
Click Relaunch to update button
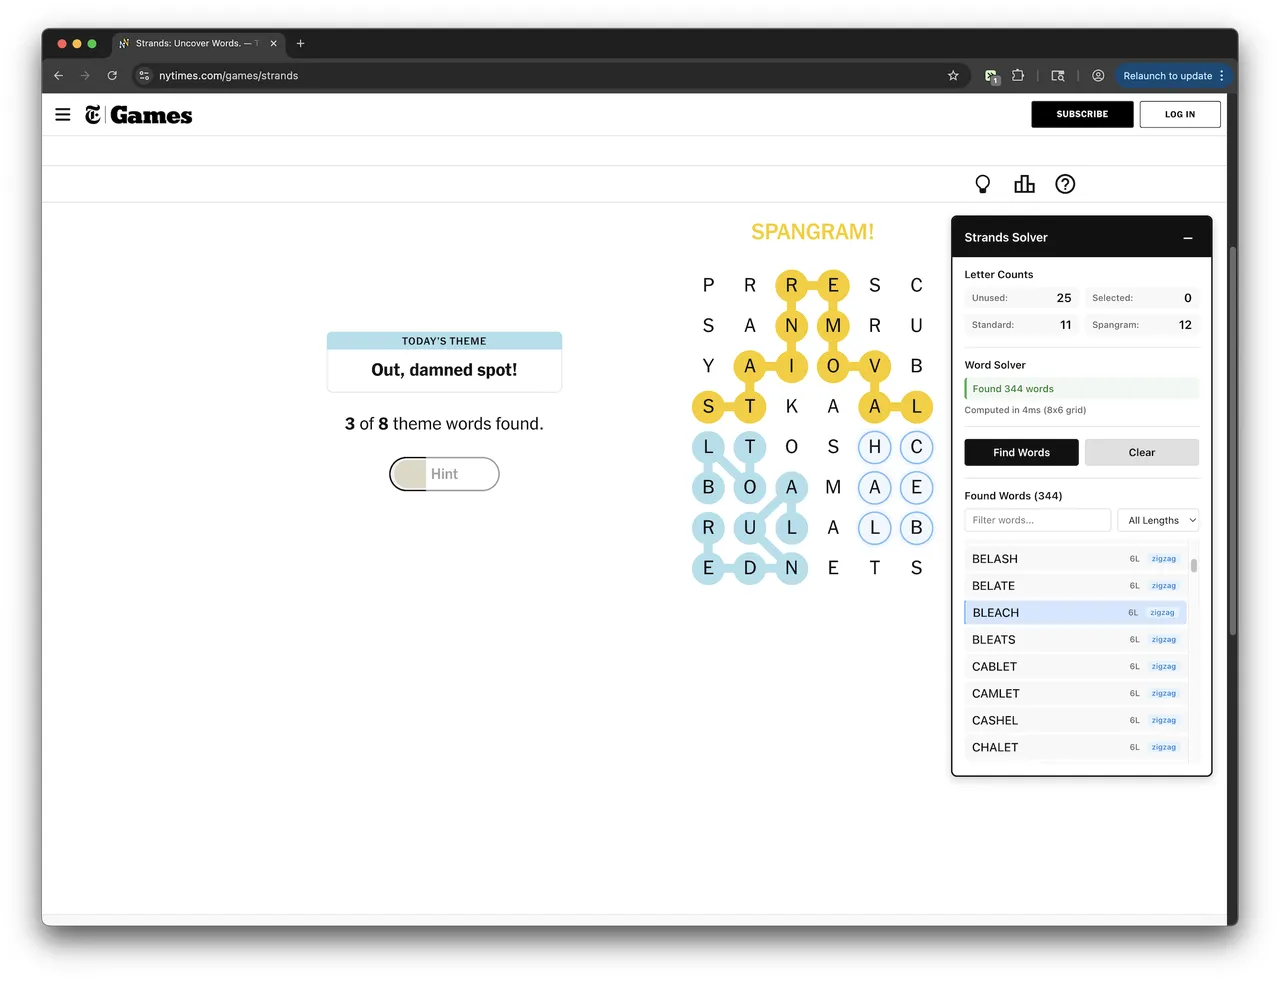1167,76
